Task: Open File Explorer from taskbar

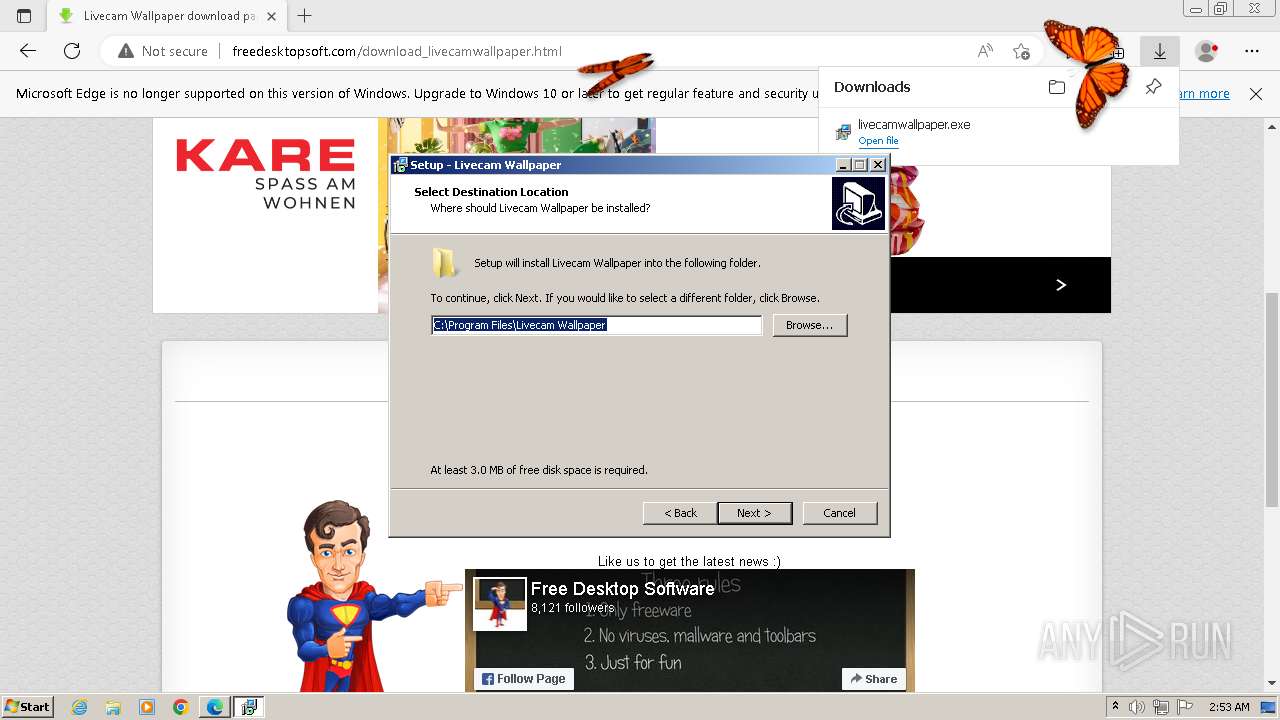Action: pos(113,707)
